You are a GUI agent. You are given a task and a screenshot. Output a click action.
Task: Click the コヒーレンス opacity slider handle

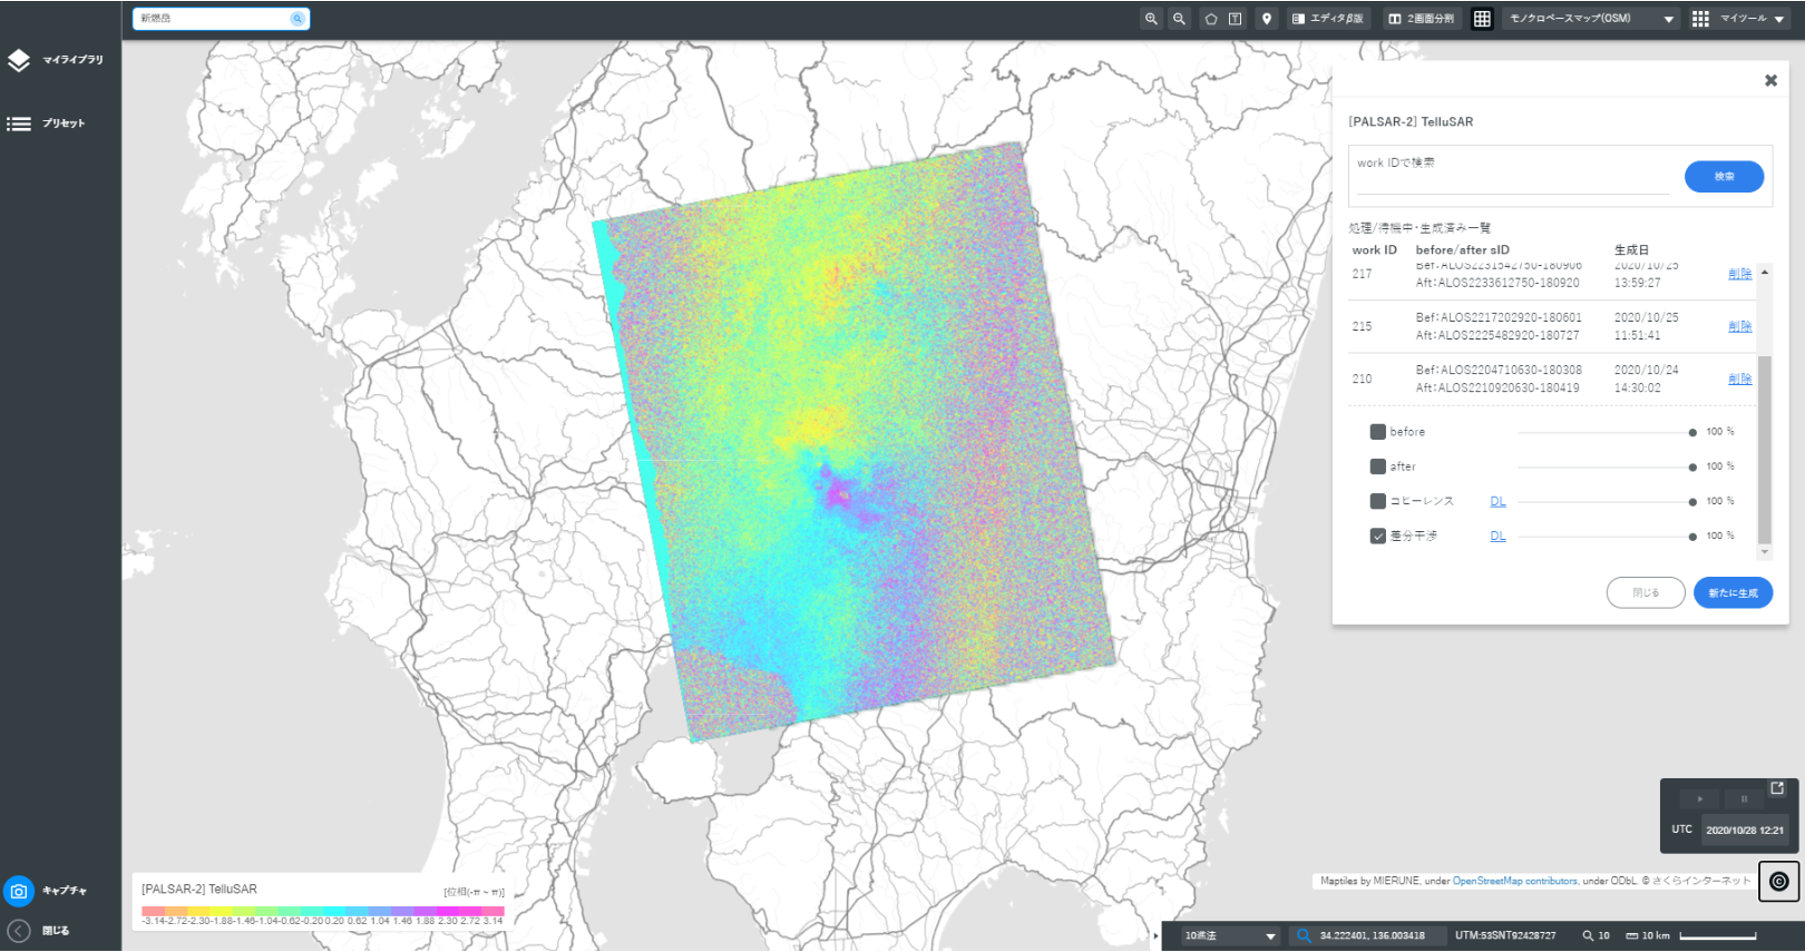click(x=1692, y=502)
